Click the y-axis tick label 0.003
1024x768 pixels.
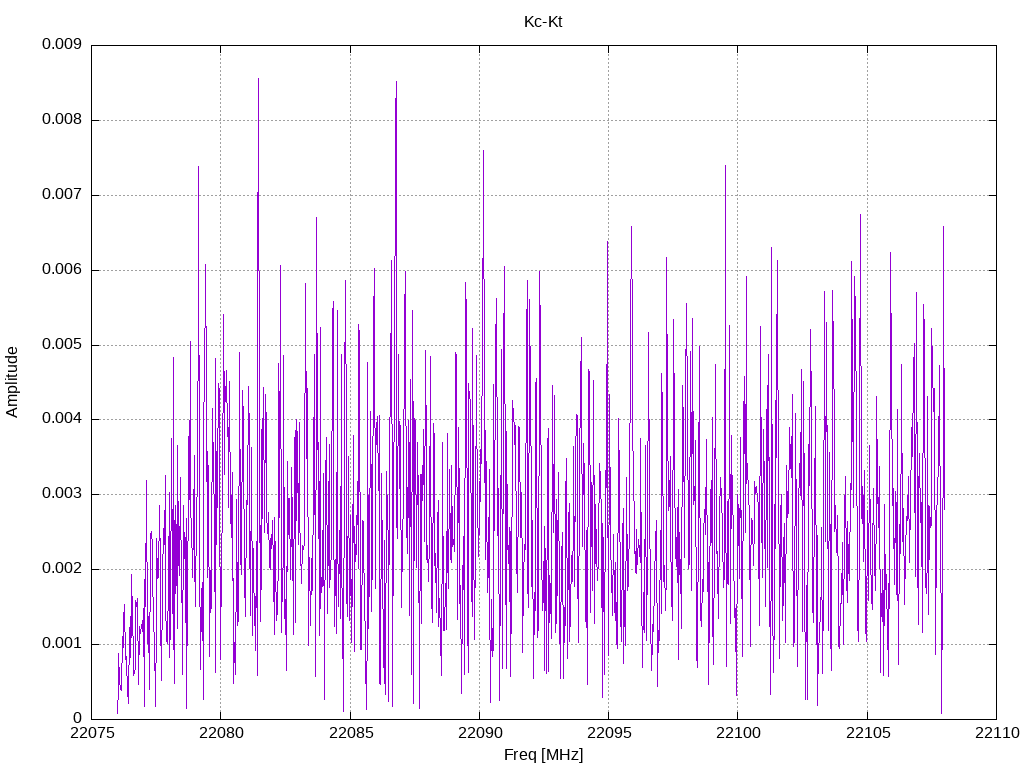(x=62, y=494)
